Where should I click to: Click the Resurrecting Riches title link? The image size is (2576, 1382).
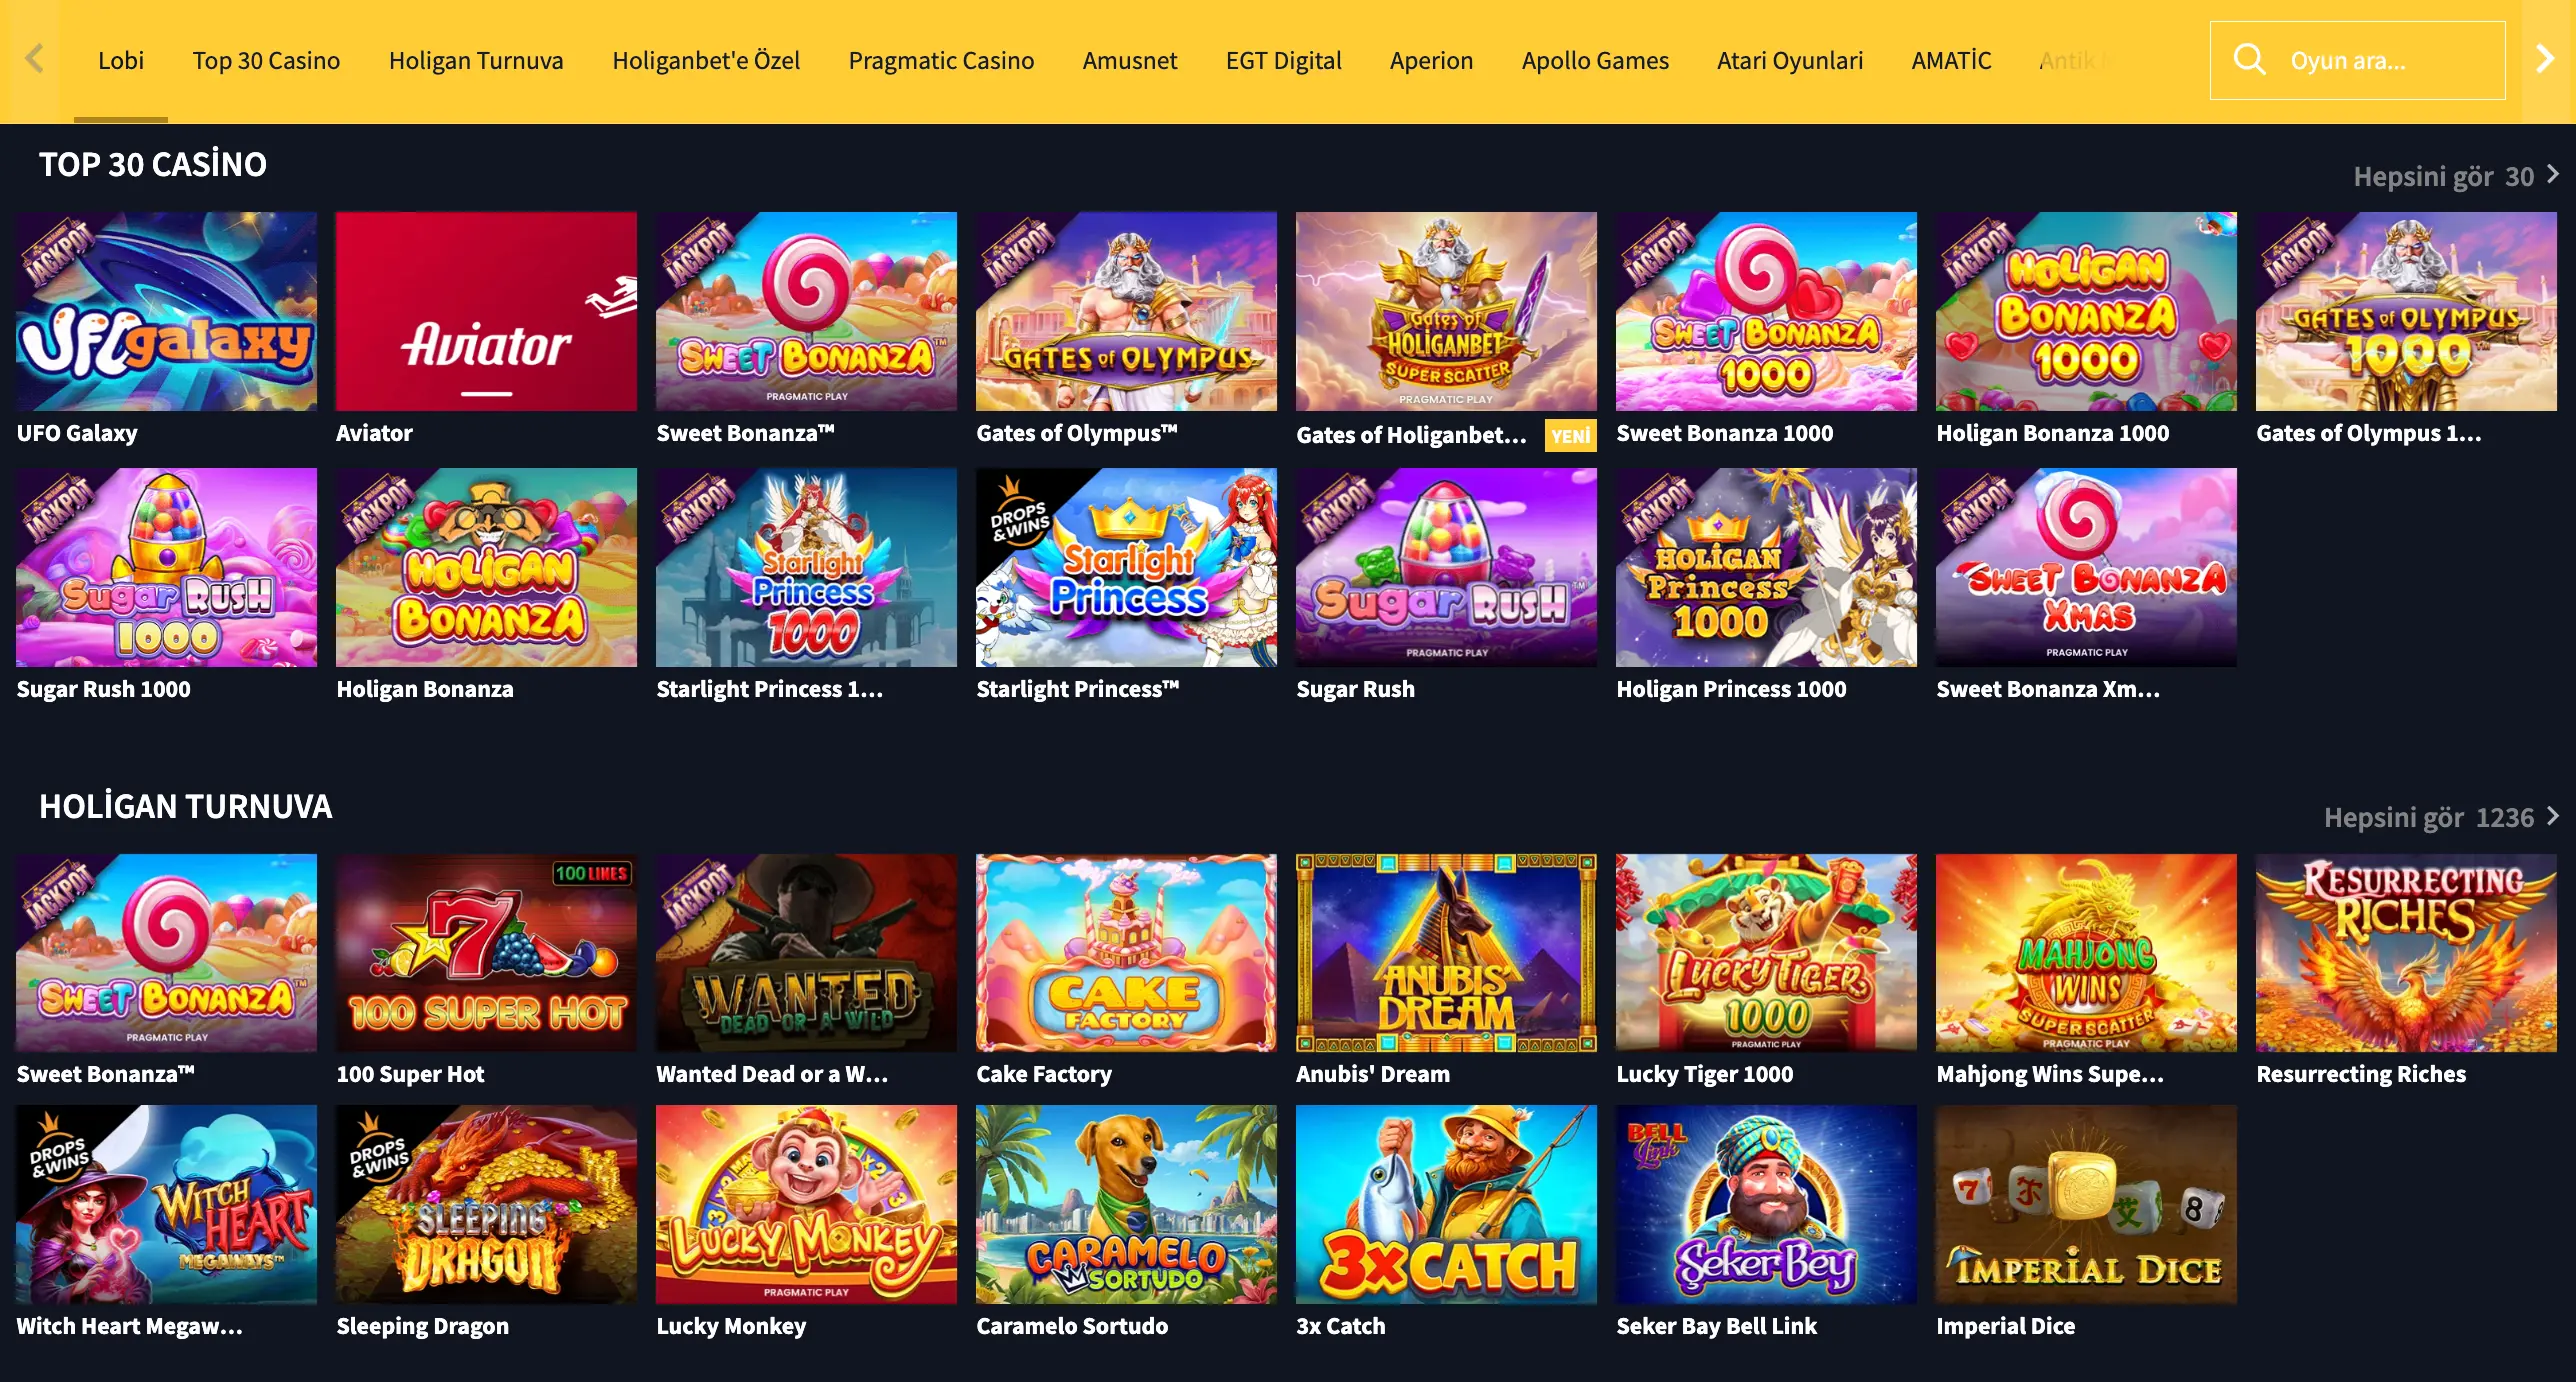(x=2361, y=1074)
